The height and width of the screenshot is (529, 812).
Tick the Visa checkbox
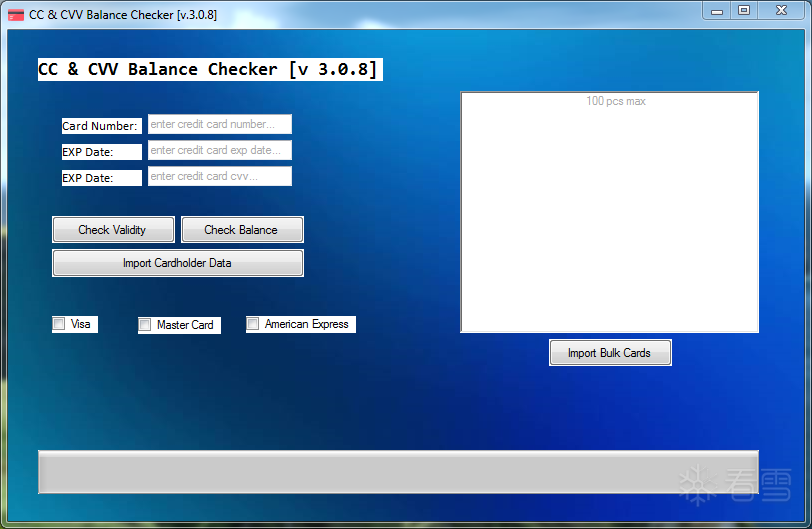[x=59, y=324]
